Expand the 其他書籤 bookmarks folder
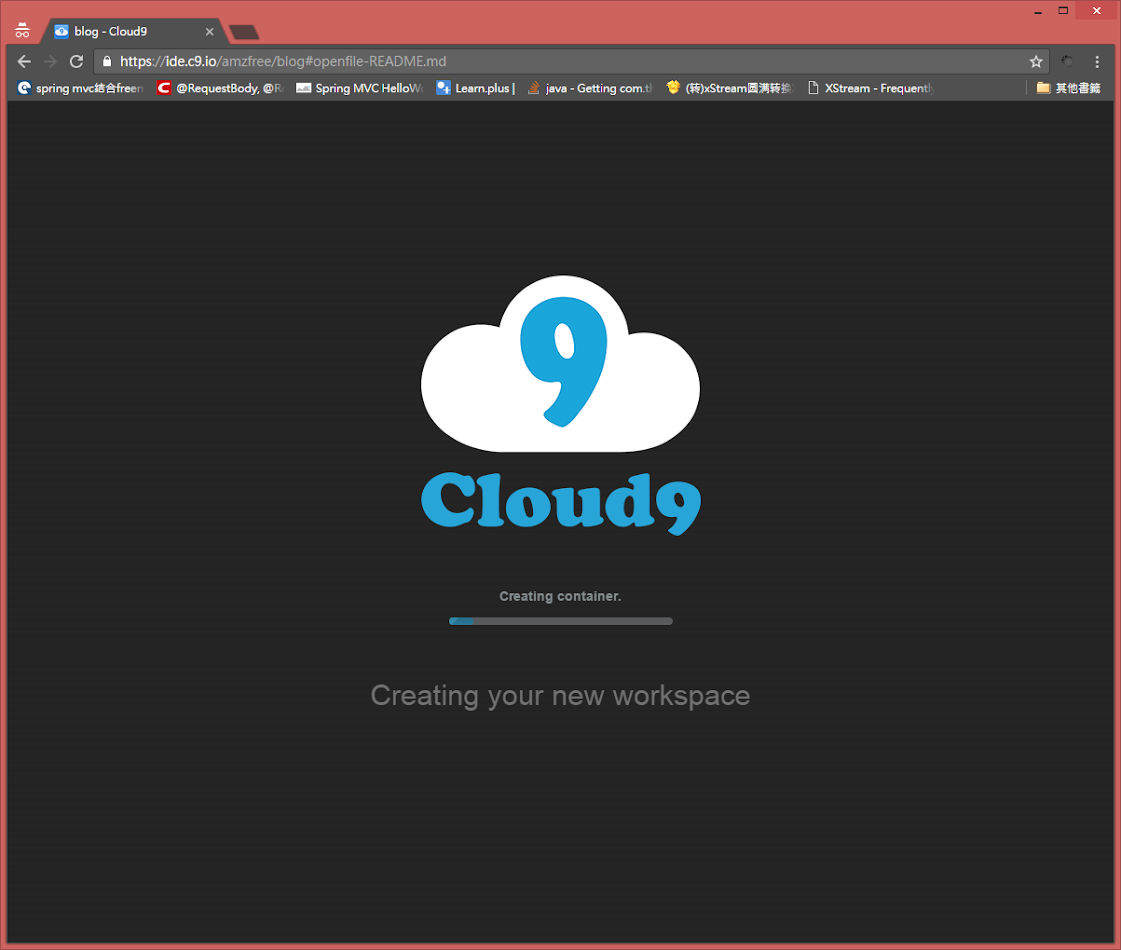 click(x=1069, y=88)
